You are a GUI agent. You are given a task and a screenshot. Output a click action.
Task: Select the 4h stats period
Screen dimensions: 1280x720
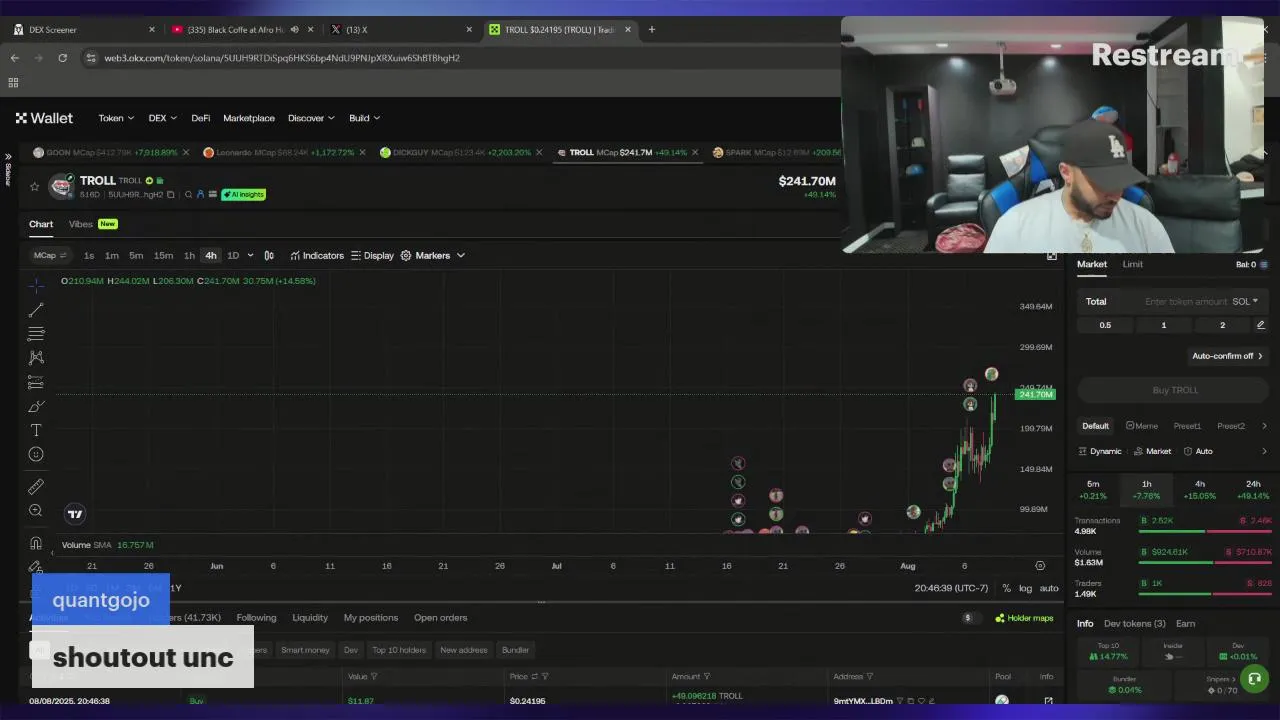point(1200,489)
